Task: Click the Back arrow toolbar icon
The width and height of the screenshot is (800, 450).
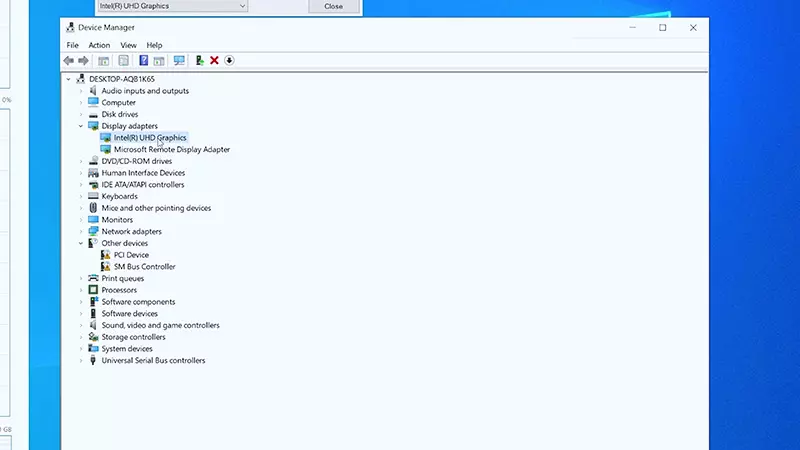Action: pos(68,61)
